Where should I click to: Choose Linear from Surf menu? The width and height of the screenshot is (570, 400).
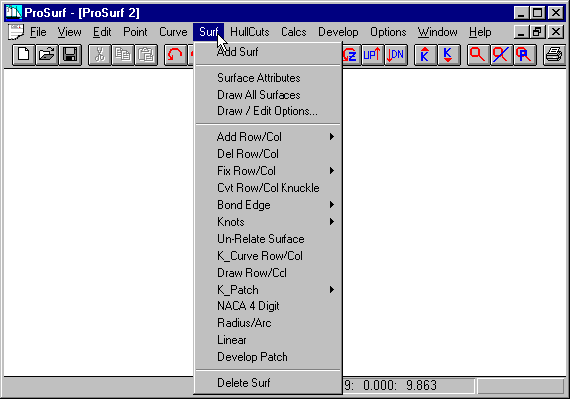pos(268,340)
